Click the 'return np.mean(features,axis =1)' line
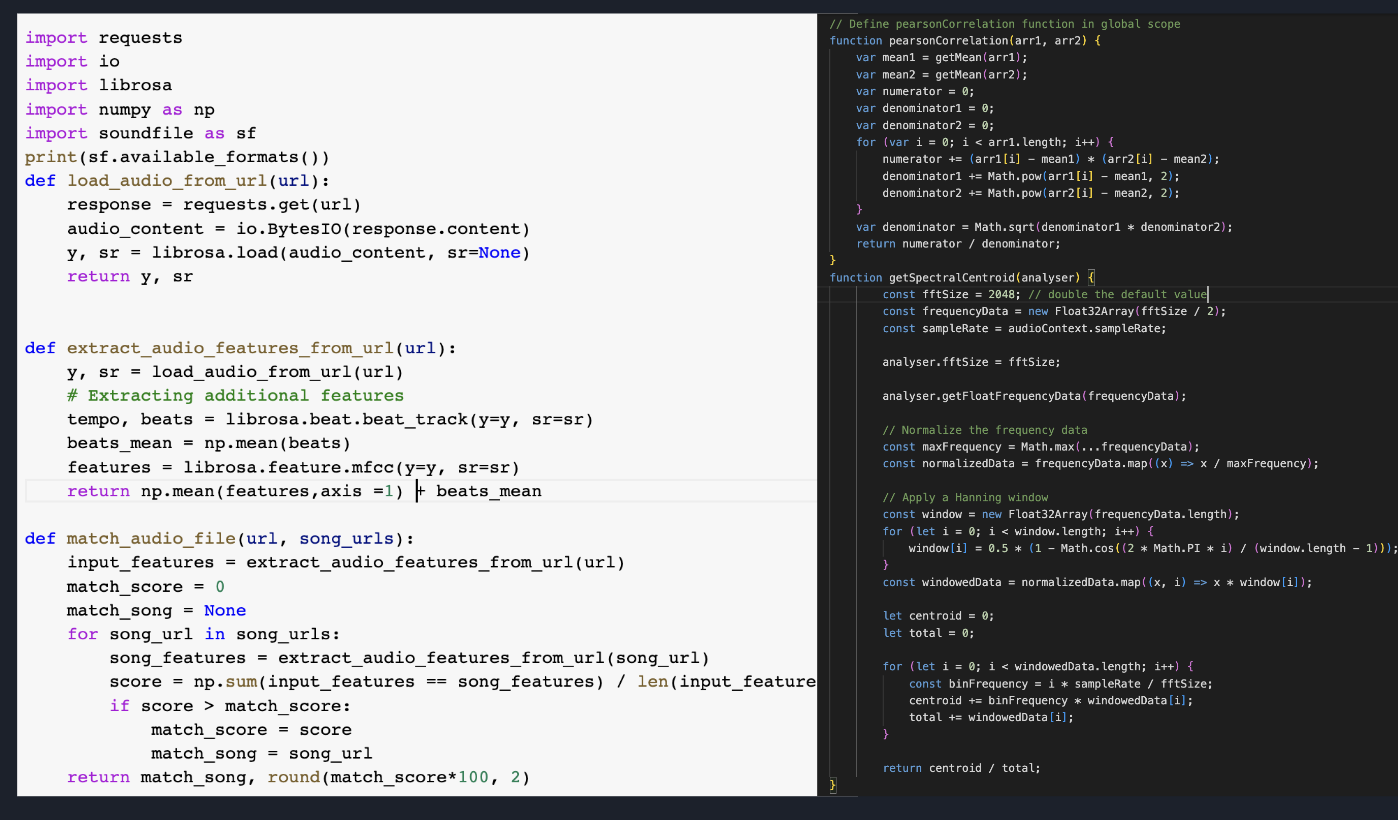The height and width of the screenshot is (820, 1398). click(x=304, y=491)
